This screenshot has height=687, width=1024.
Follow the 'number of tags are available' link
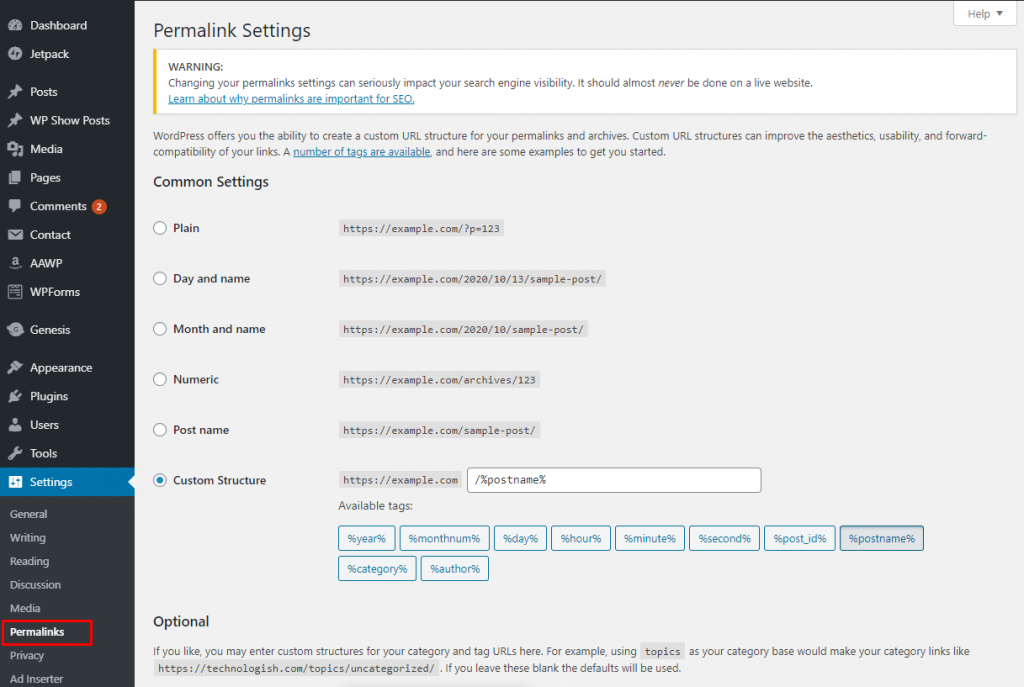point(362,152)
